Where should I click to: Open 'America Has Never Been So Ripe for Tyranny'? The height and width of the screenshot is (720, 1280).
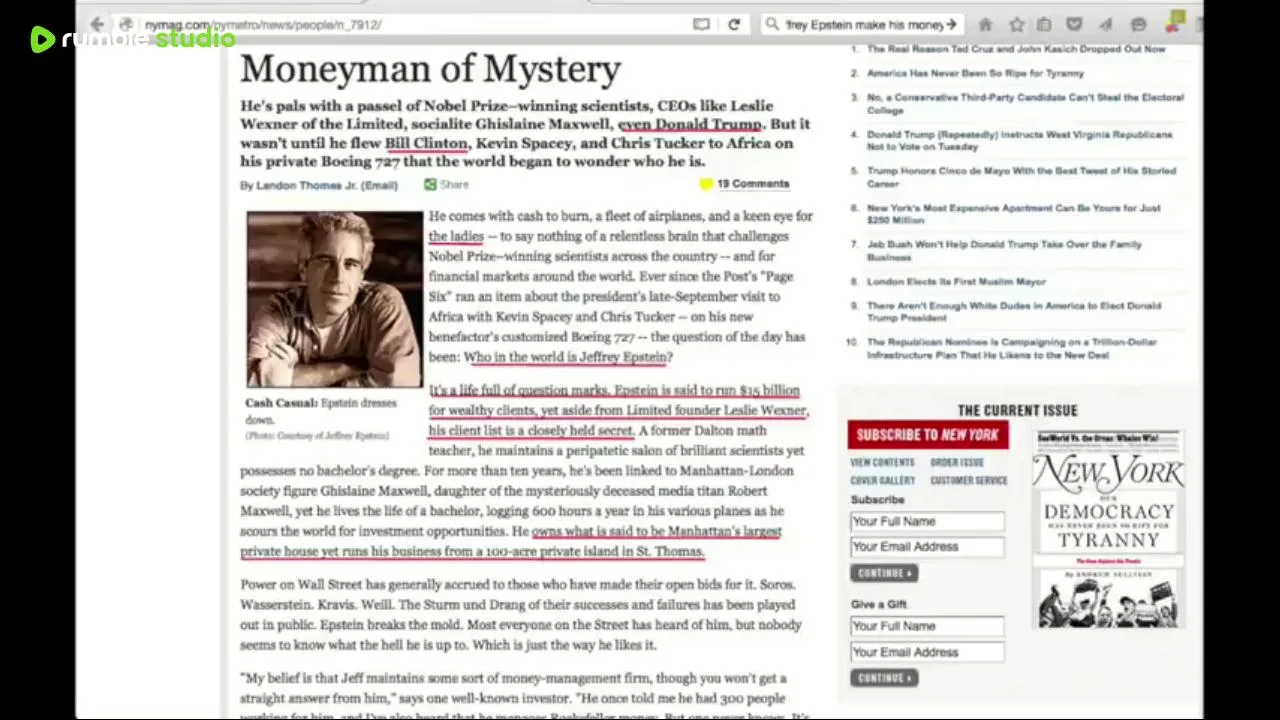point(975,73)
